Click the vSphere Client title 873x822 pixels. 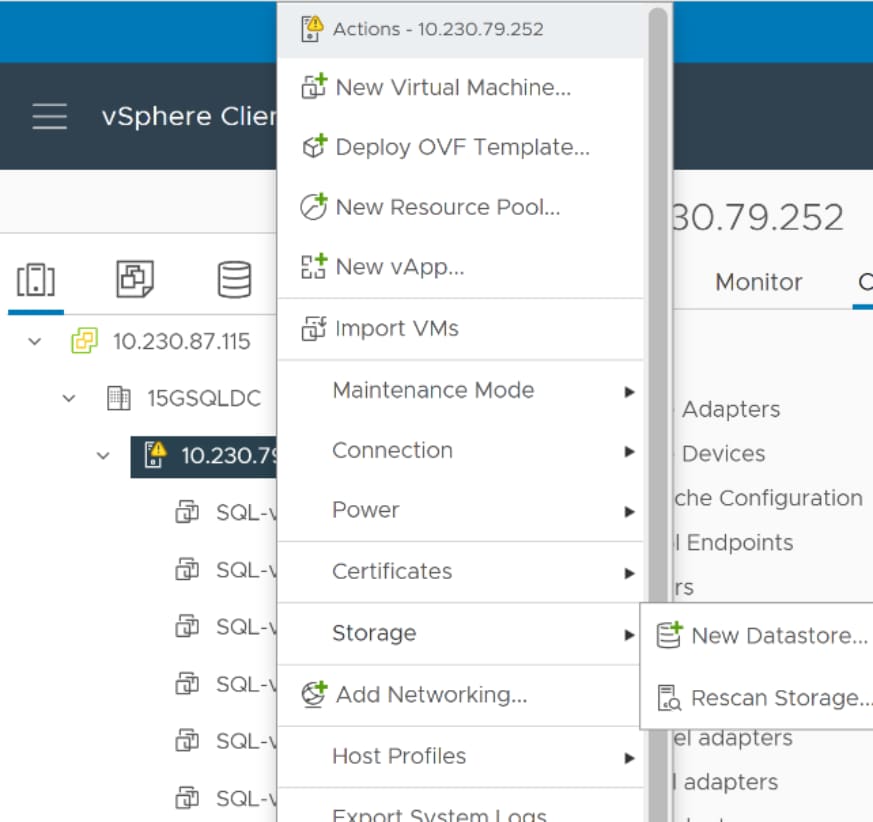click(x=189, y=116)
